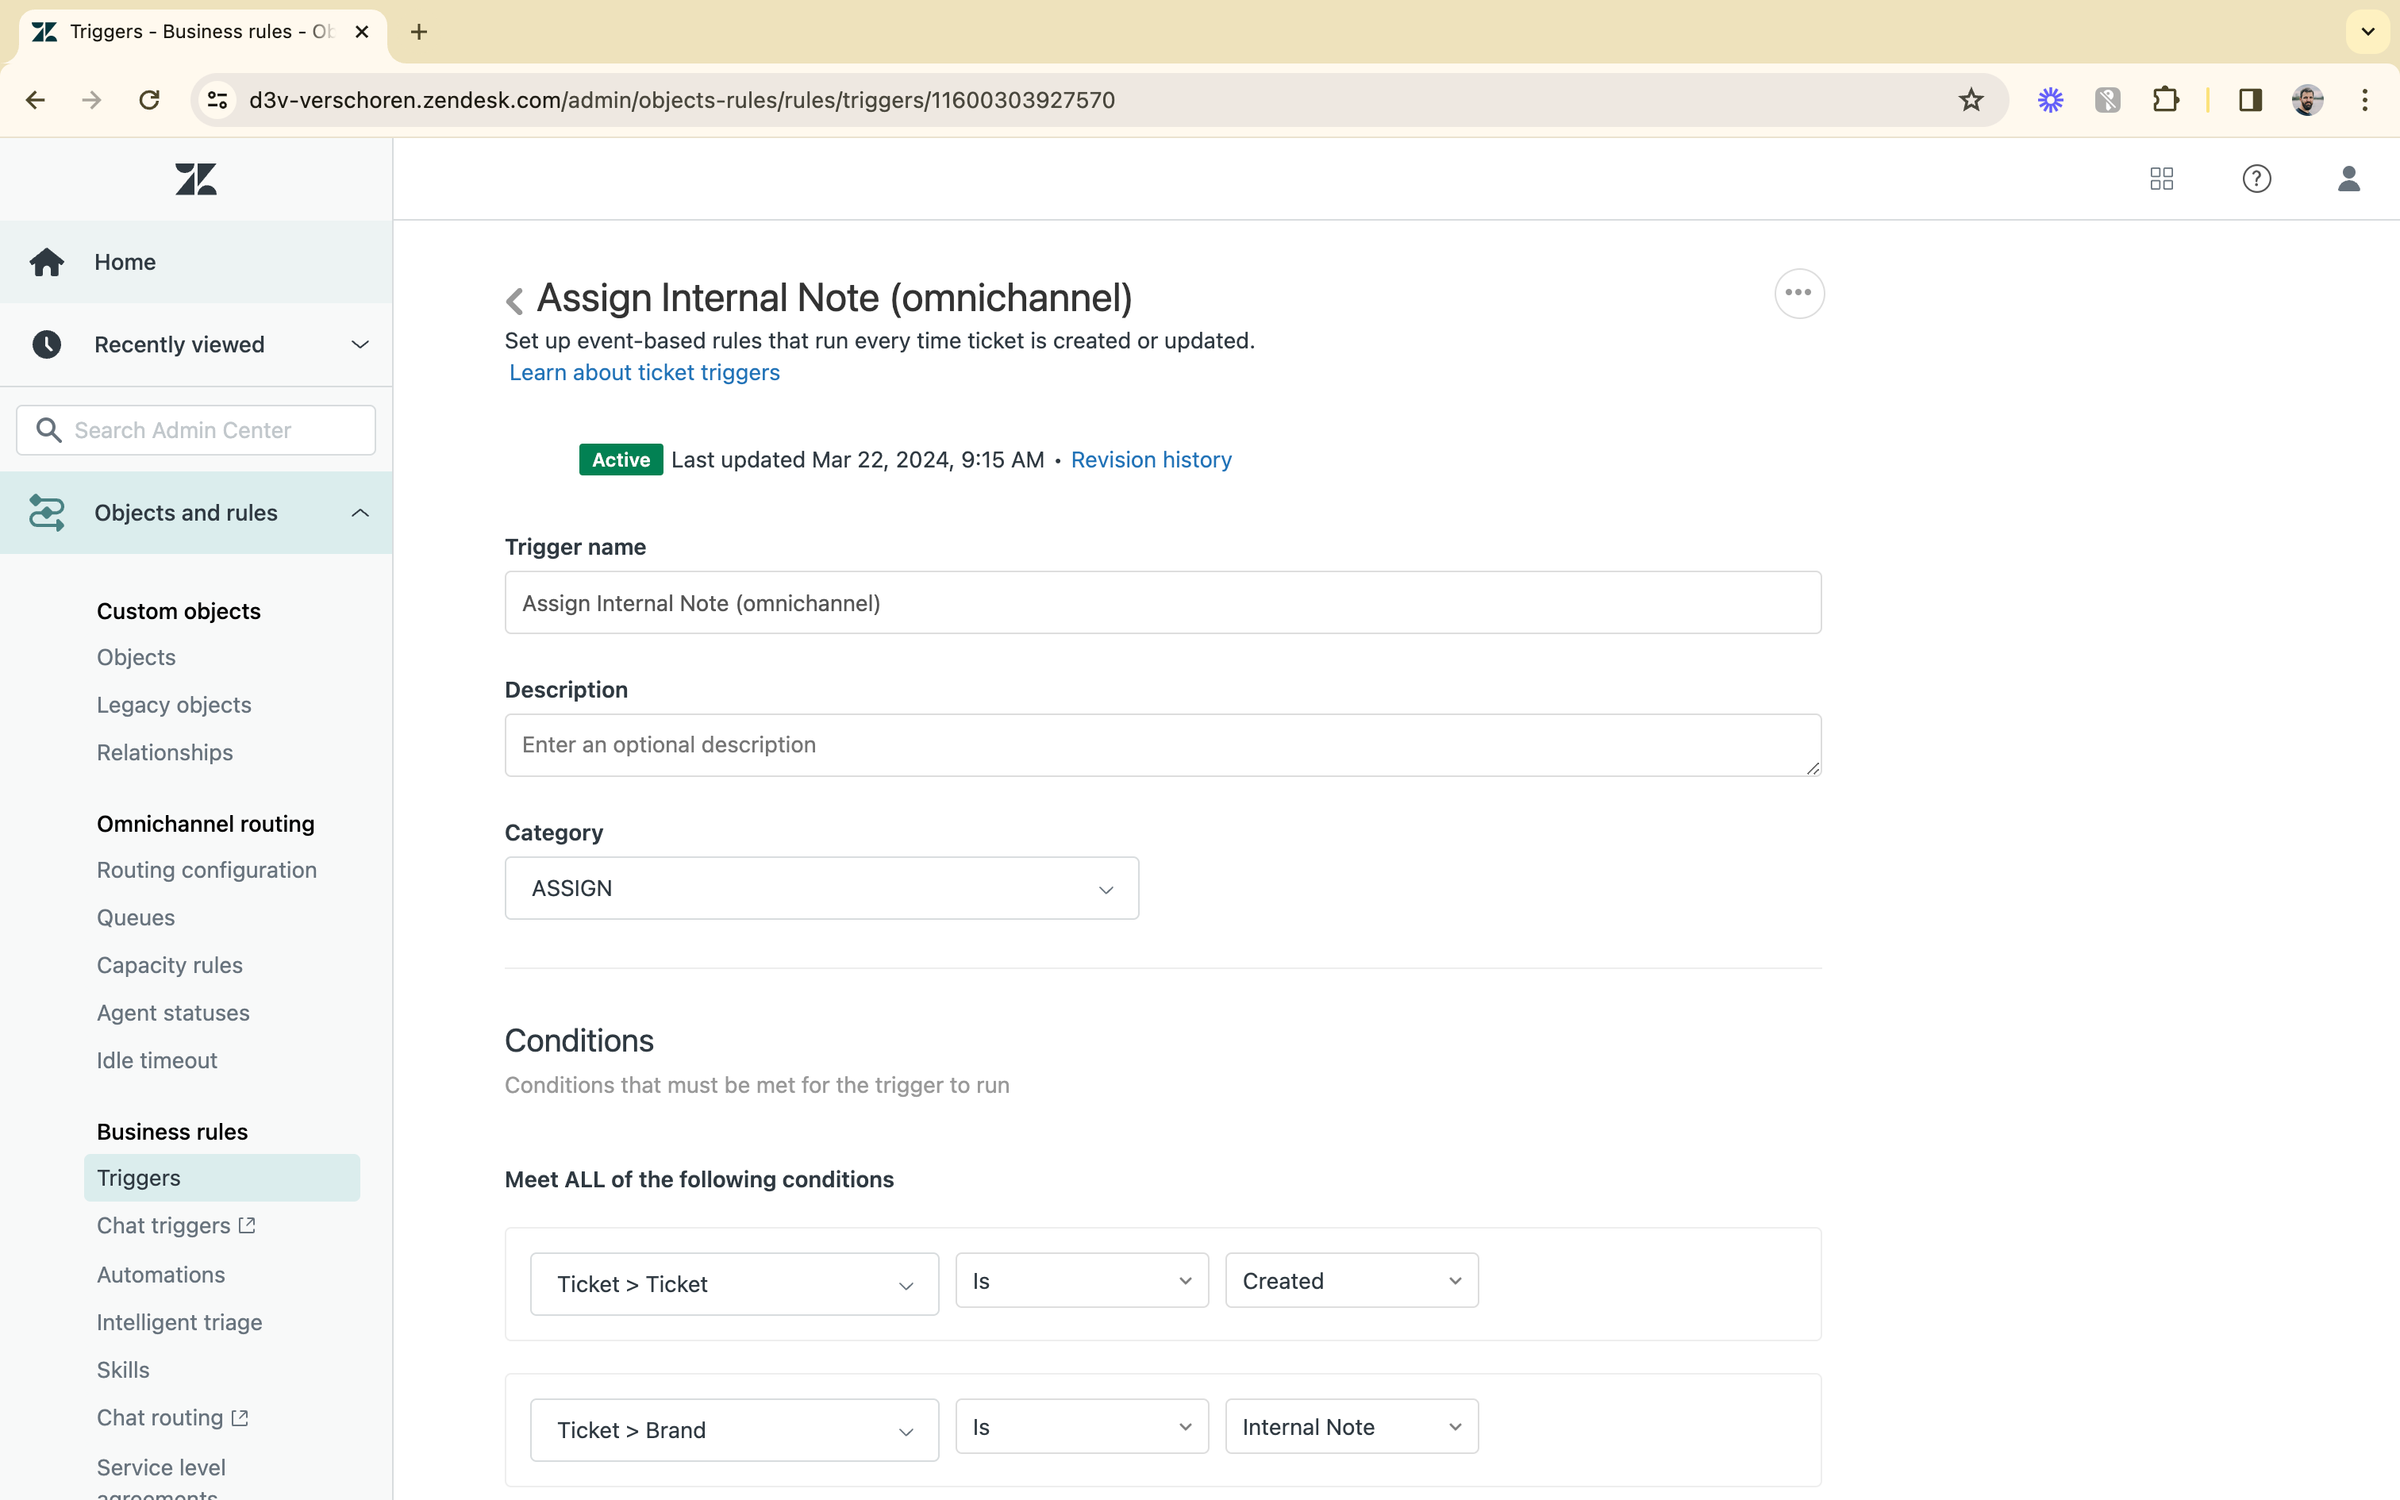Click the back chevron next to trigger title

coord(515,300)
